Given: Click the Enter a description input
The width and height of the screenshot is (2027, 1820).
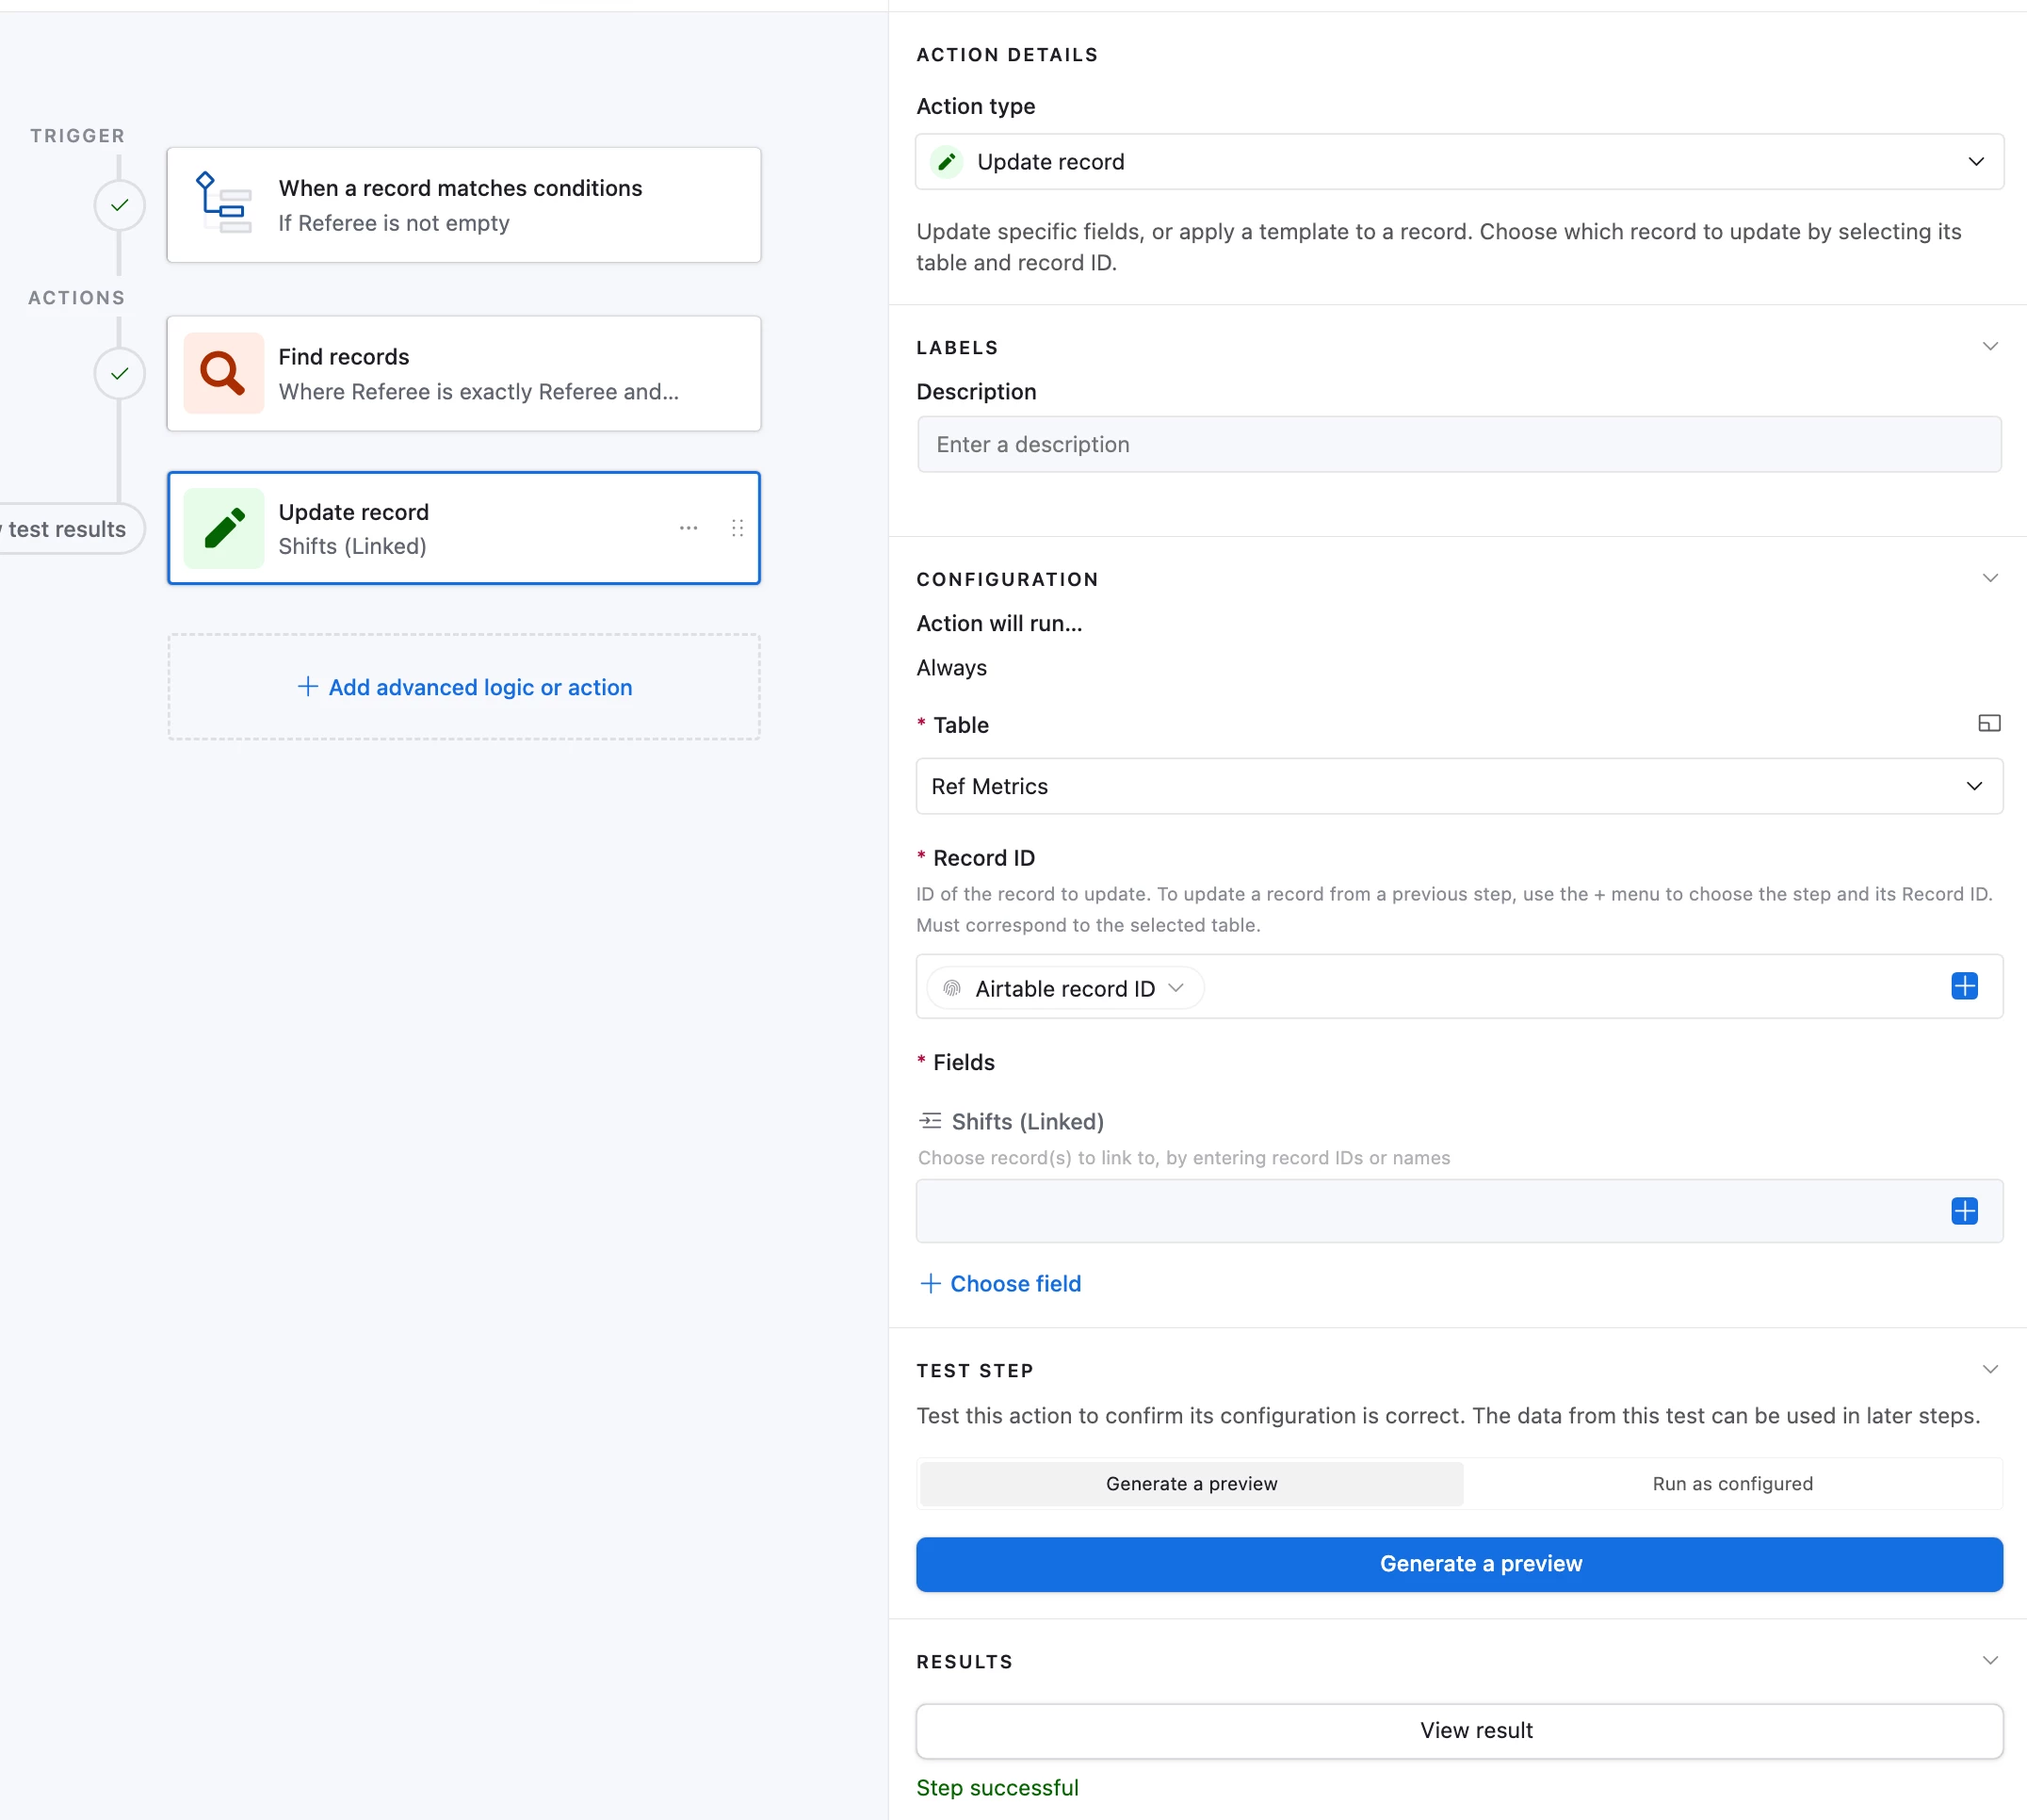Looking at the screenshot, I should (1458, 444).
